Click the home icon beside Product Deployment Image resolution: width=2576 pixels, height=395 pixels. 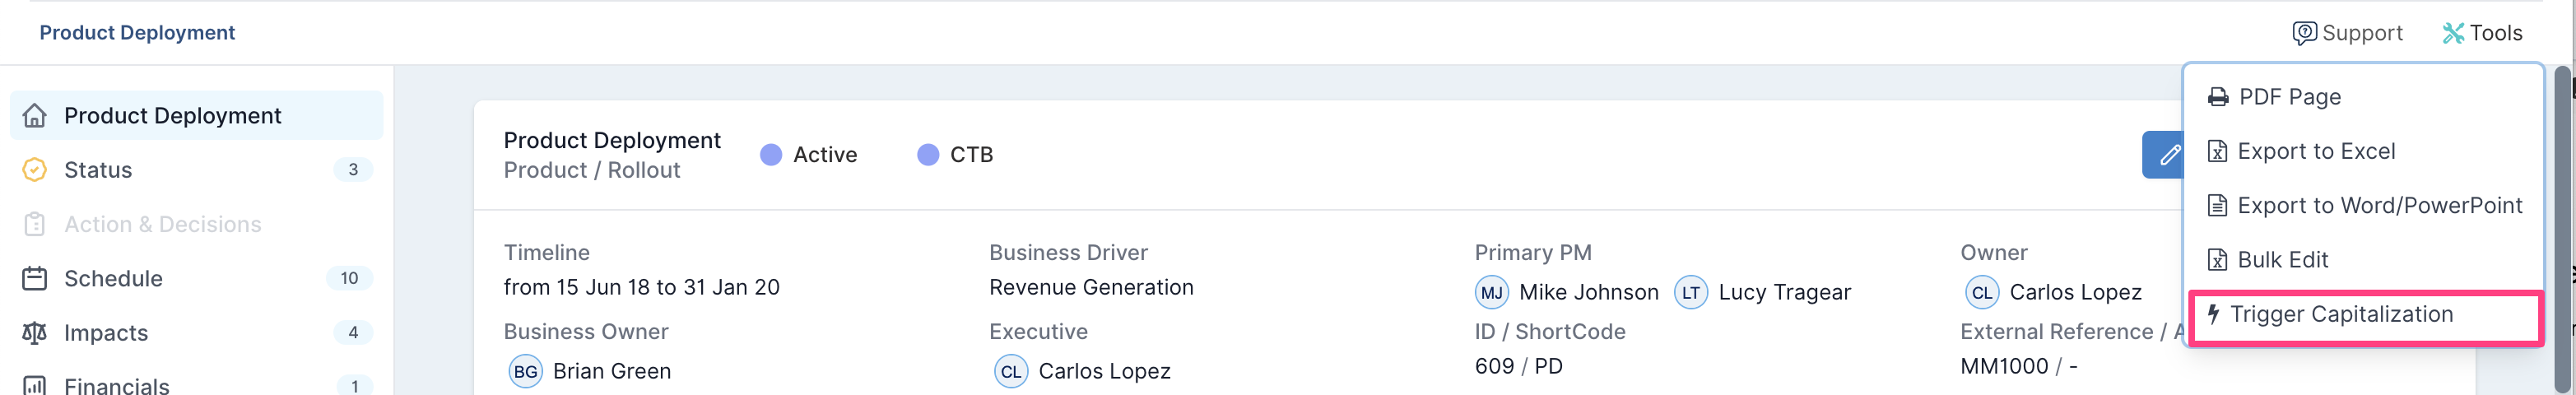point(35,116)
